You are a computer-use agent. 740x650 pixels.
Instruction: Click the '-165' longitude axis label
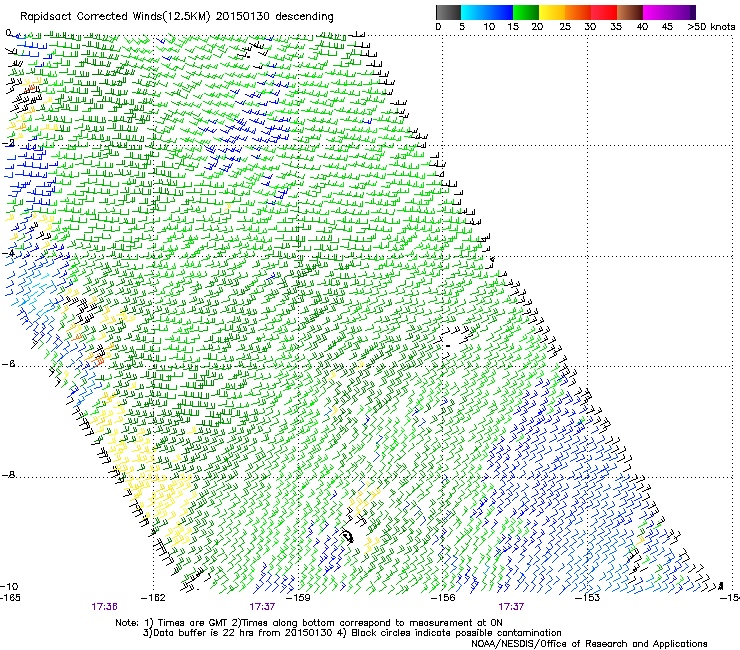click(11, 598)
